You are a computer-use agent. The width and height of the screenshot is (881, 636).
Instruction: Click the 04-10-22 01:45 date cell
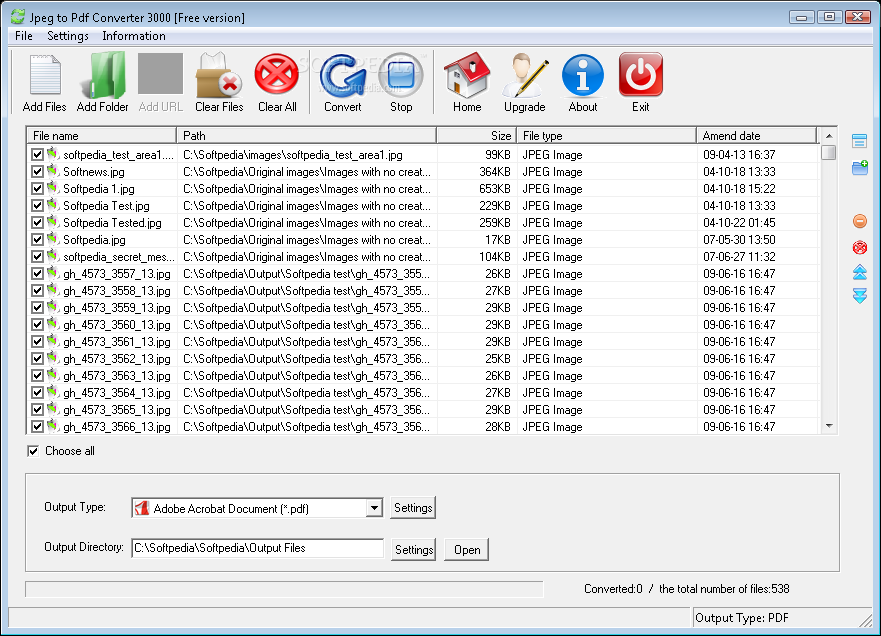[x=739, y=222]
